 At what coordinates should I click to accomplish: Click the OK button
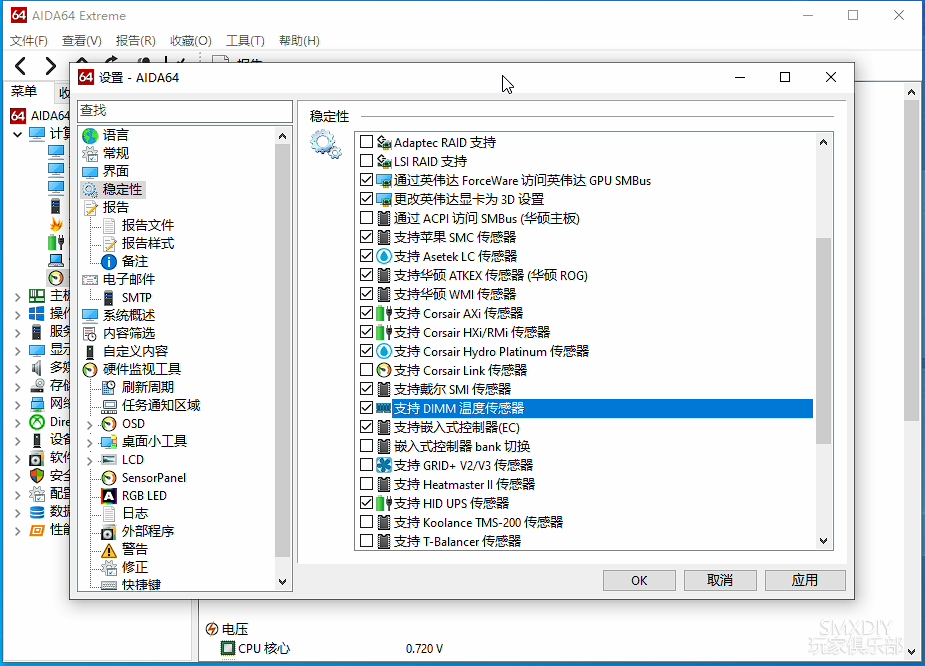pos(639,580)
